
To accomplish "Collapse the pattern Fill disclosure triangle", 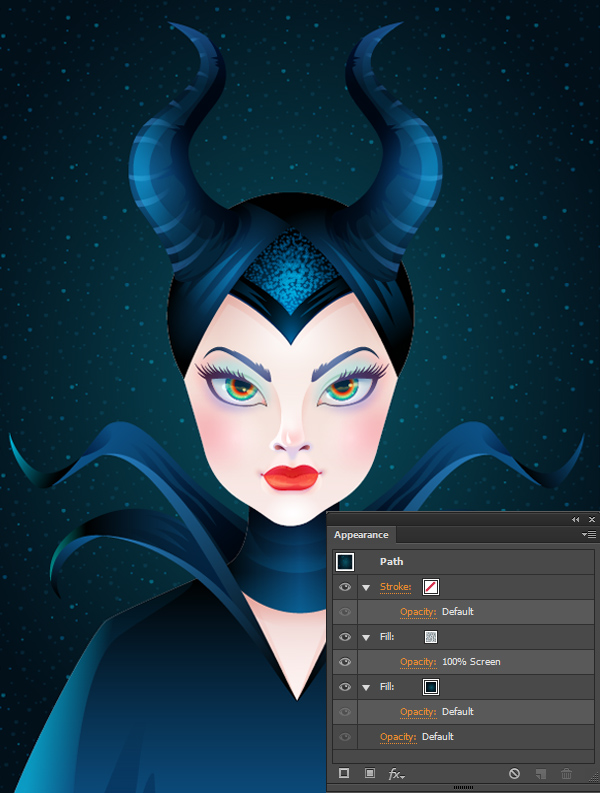I will pos(366,638).
